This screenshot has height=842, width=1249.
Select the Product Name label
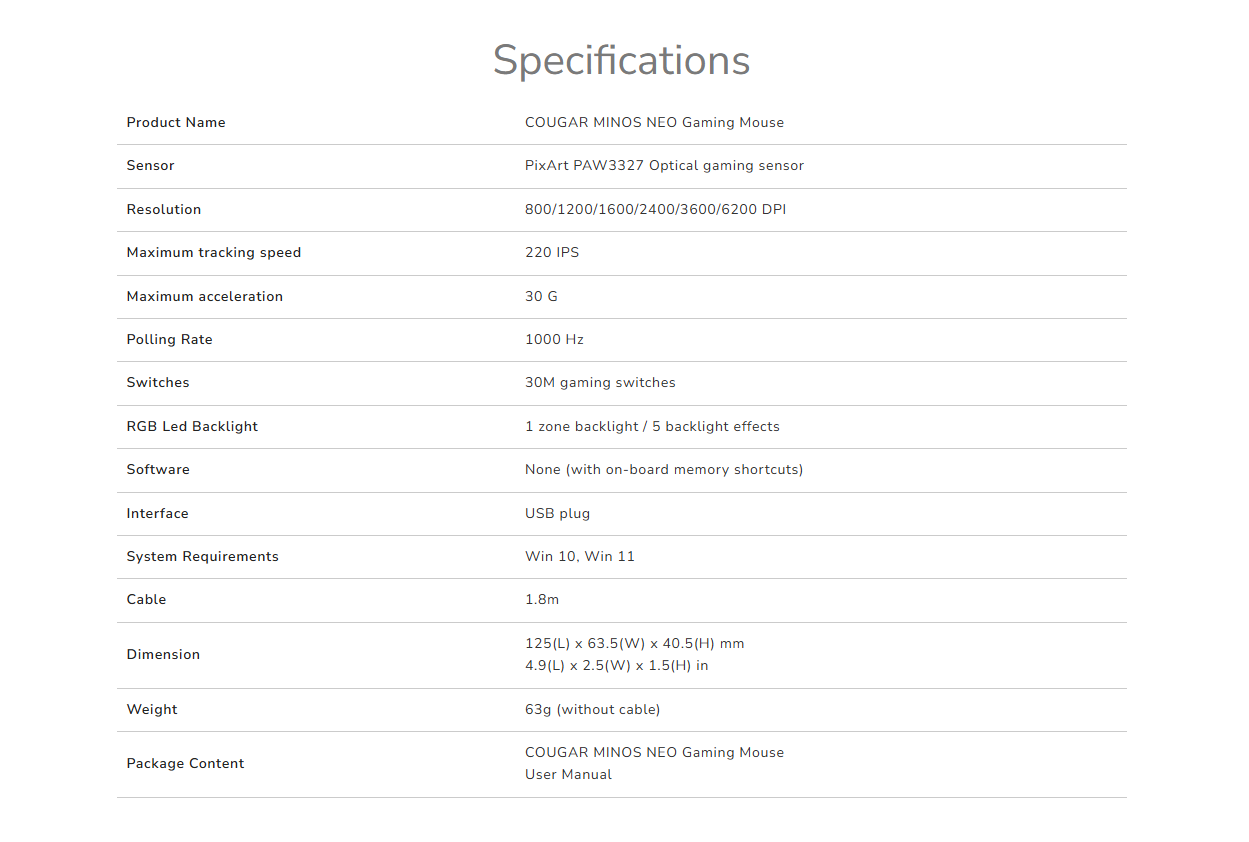coord(176,123)
